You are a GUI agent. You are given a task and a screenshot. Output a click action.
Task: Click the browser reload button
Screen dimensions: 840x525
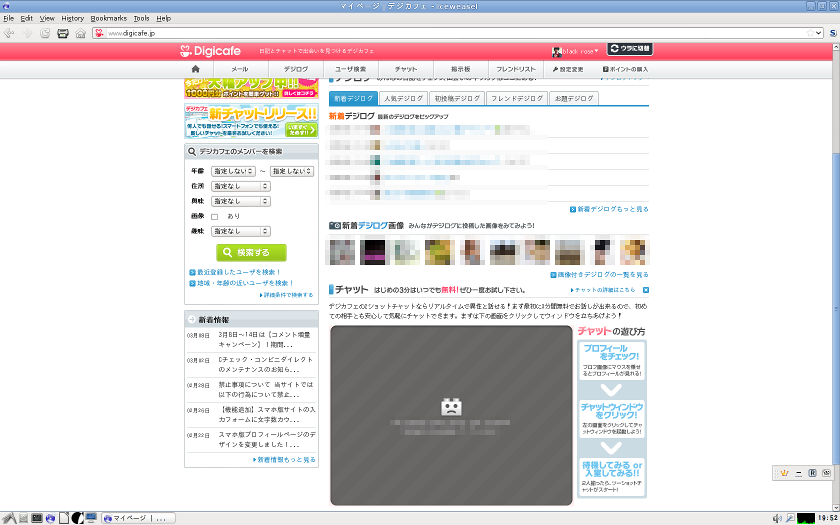(x=45, y=33)
